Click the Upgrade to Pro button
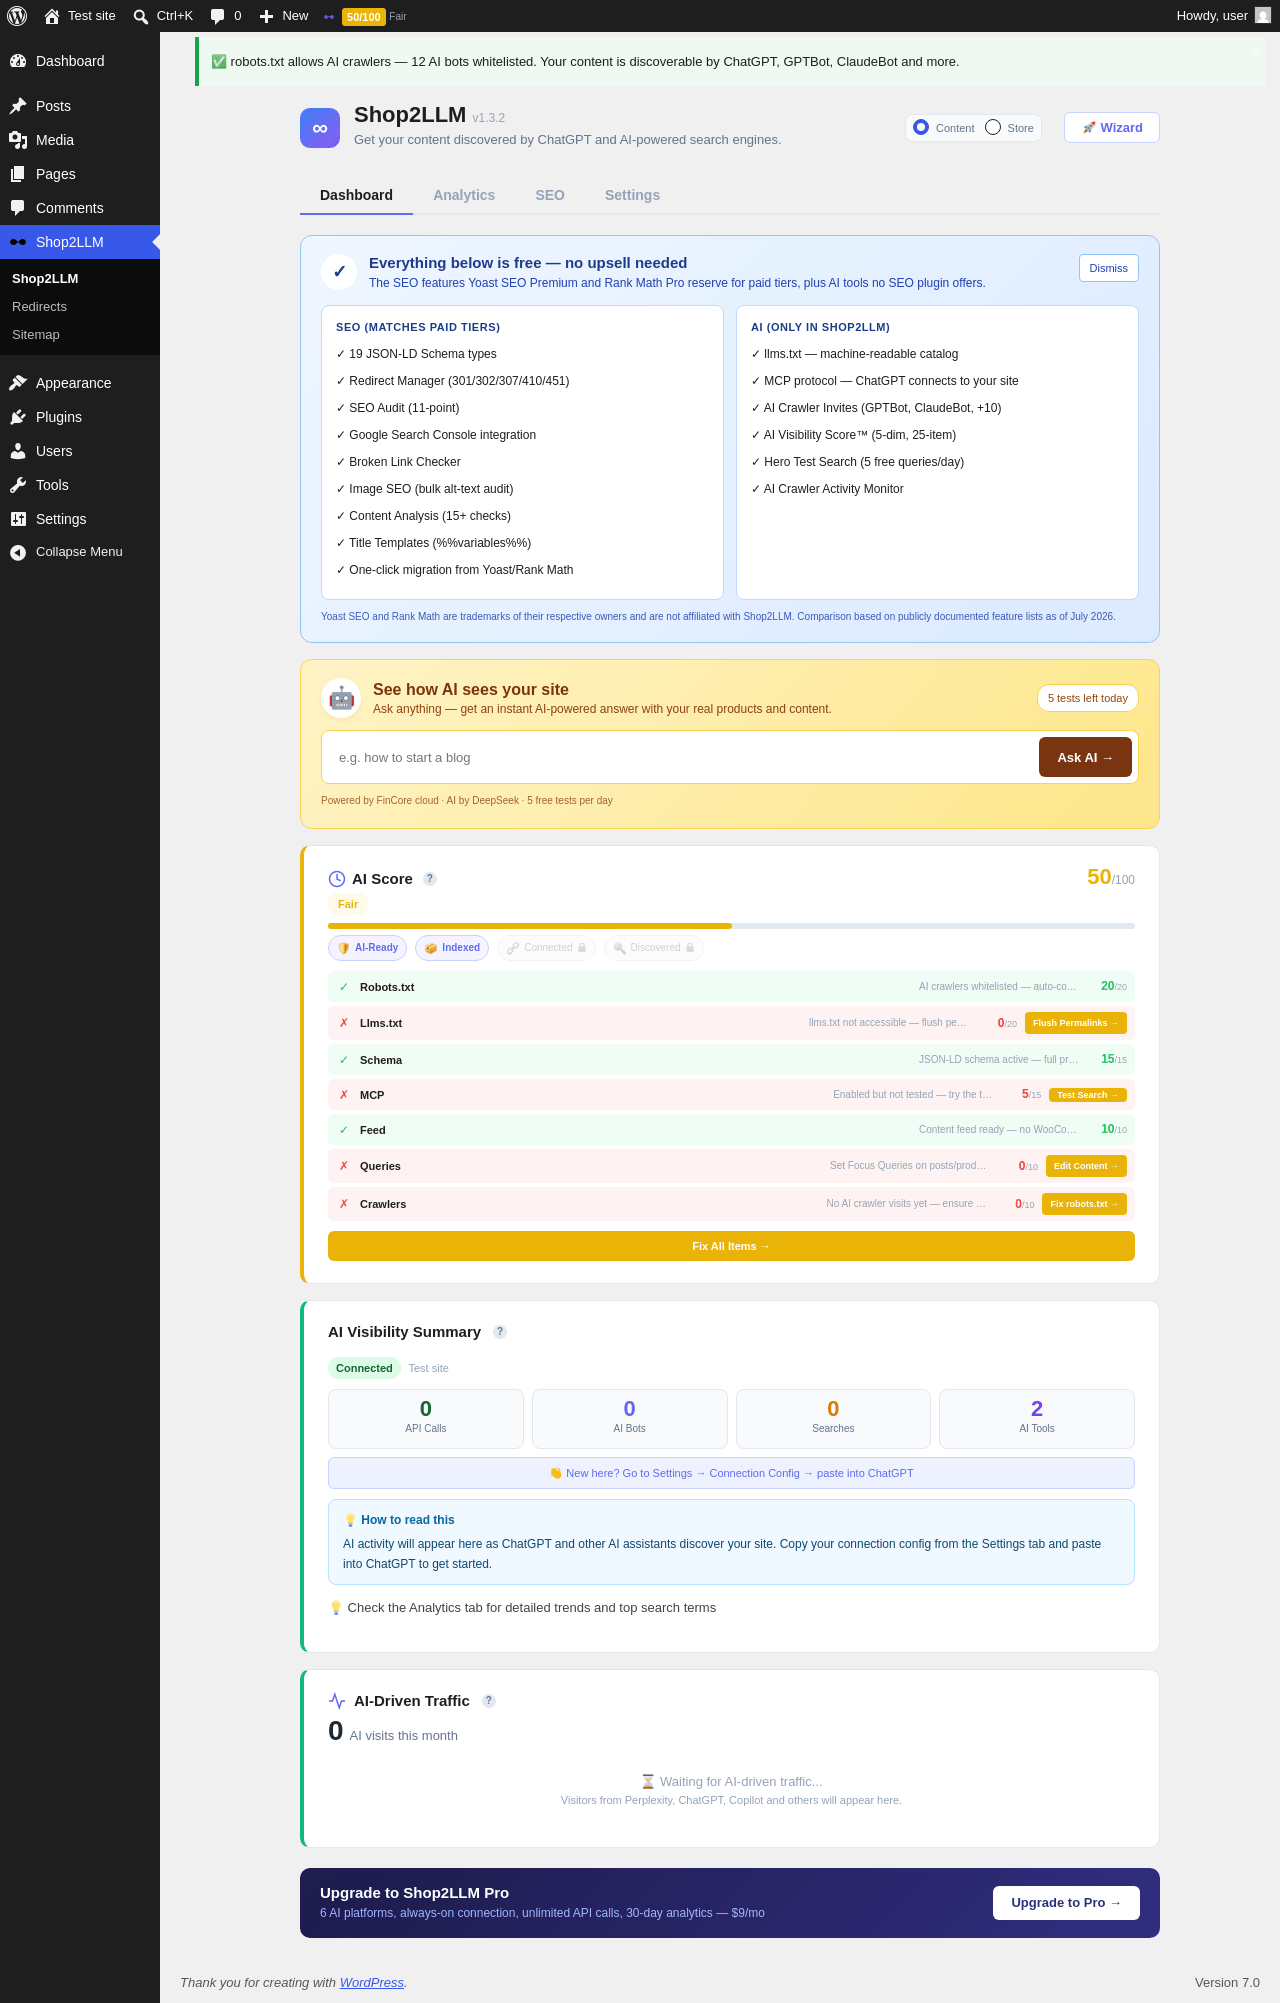 [x=1066, y=1903]
